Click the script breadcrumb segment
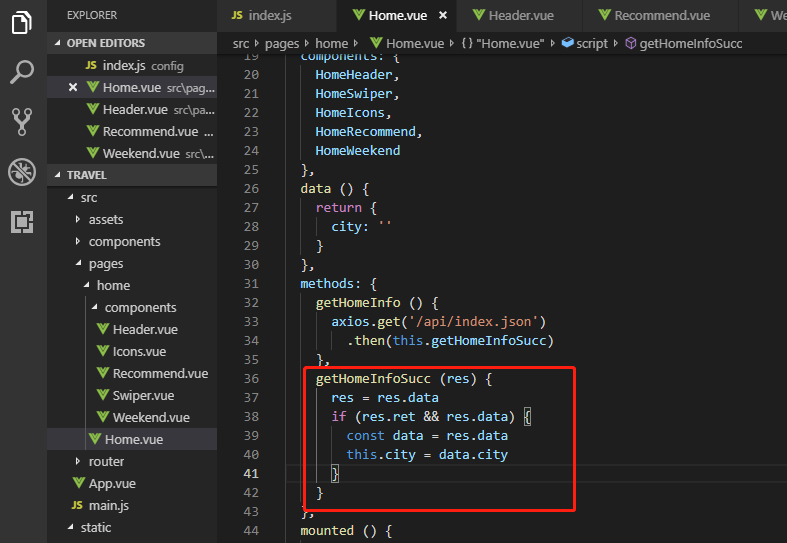This screenshot has height=543, width=787. tap(585, 44)
